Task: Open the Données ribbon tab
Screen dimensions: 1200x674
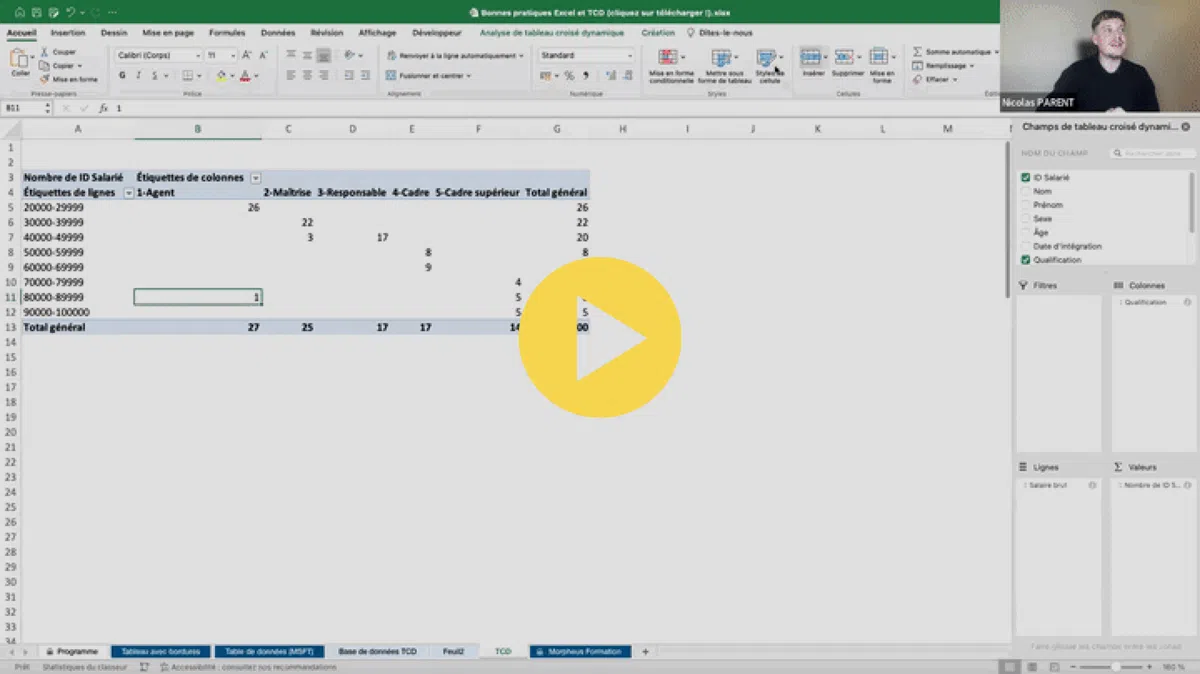Action: point(278,33)
